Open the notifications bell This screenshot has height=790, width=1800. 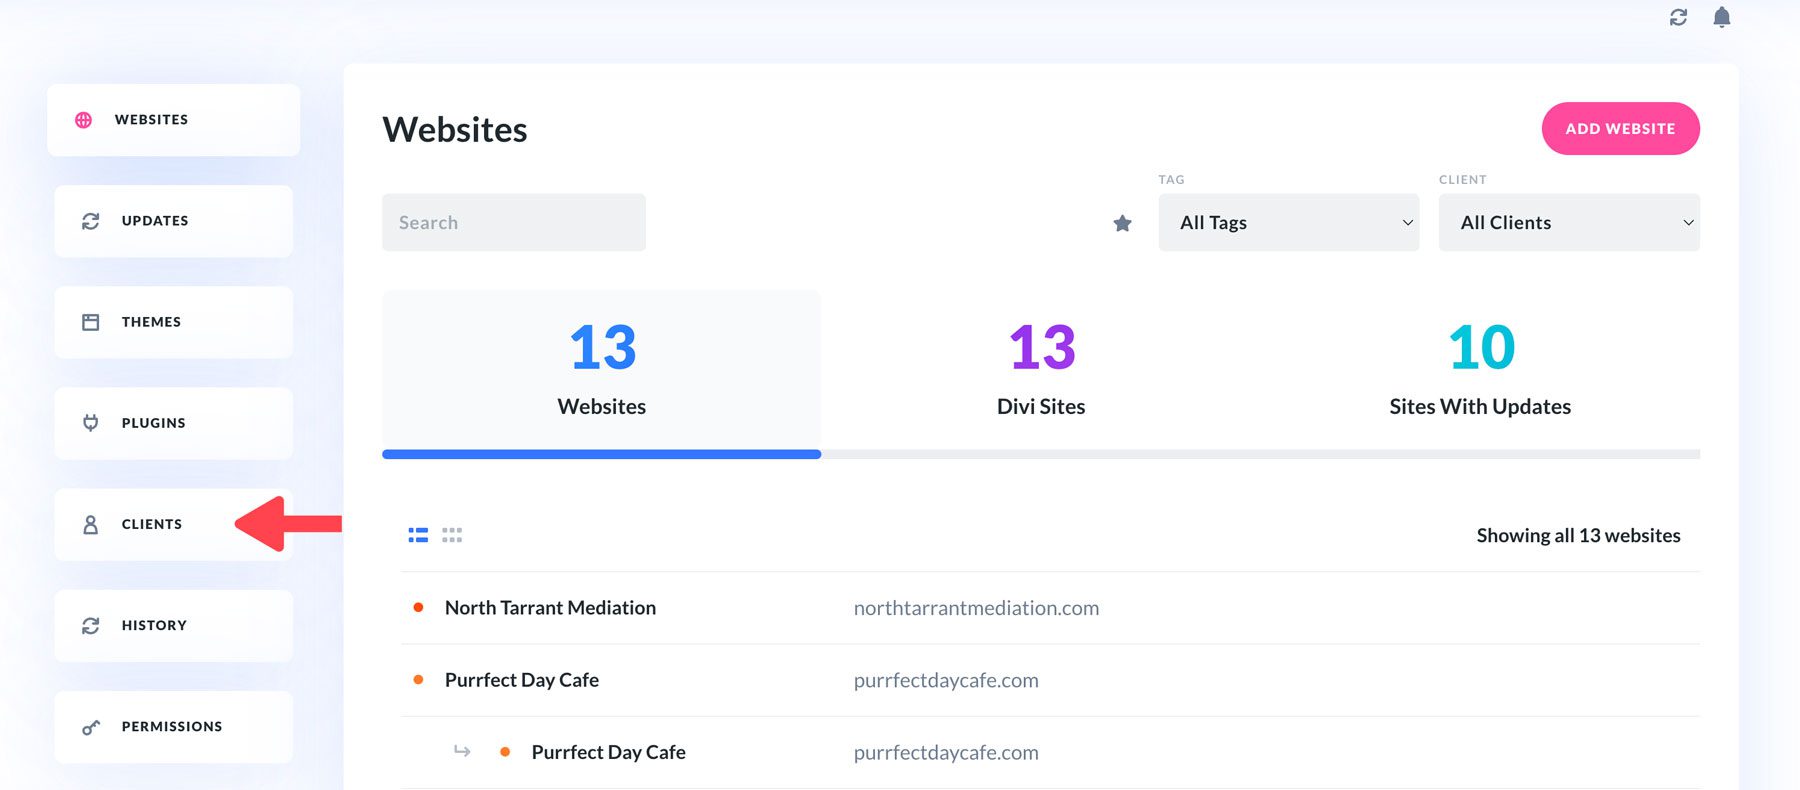click(1721, 17)
